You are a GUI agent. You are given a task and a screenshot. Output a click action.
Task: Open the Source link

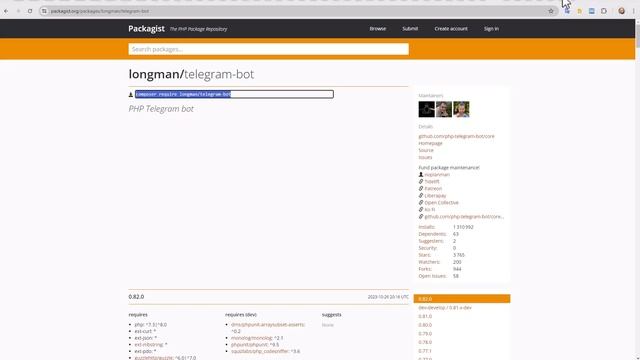click(426, 150)
